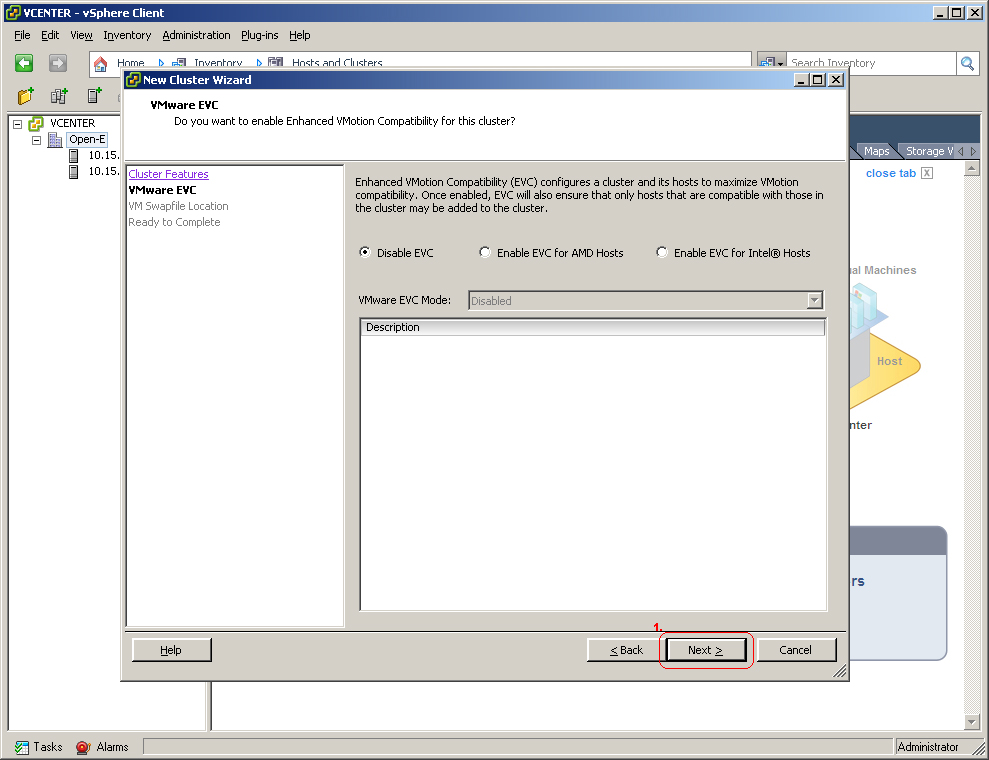This screenshot has width=989, height=760.
Task: Open the File menu
Action: click(x=22, y=35)
